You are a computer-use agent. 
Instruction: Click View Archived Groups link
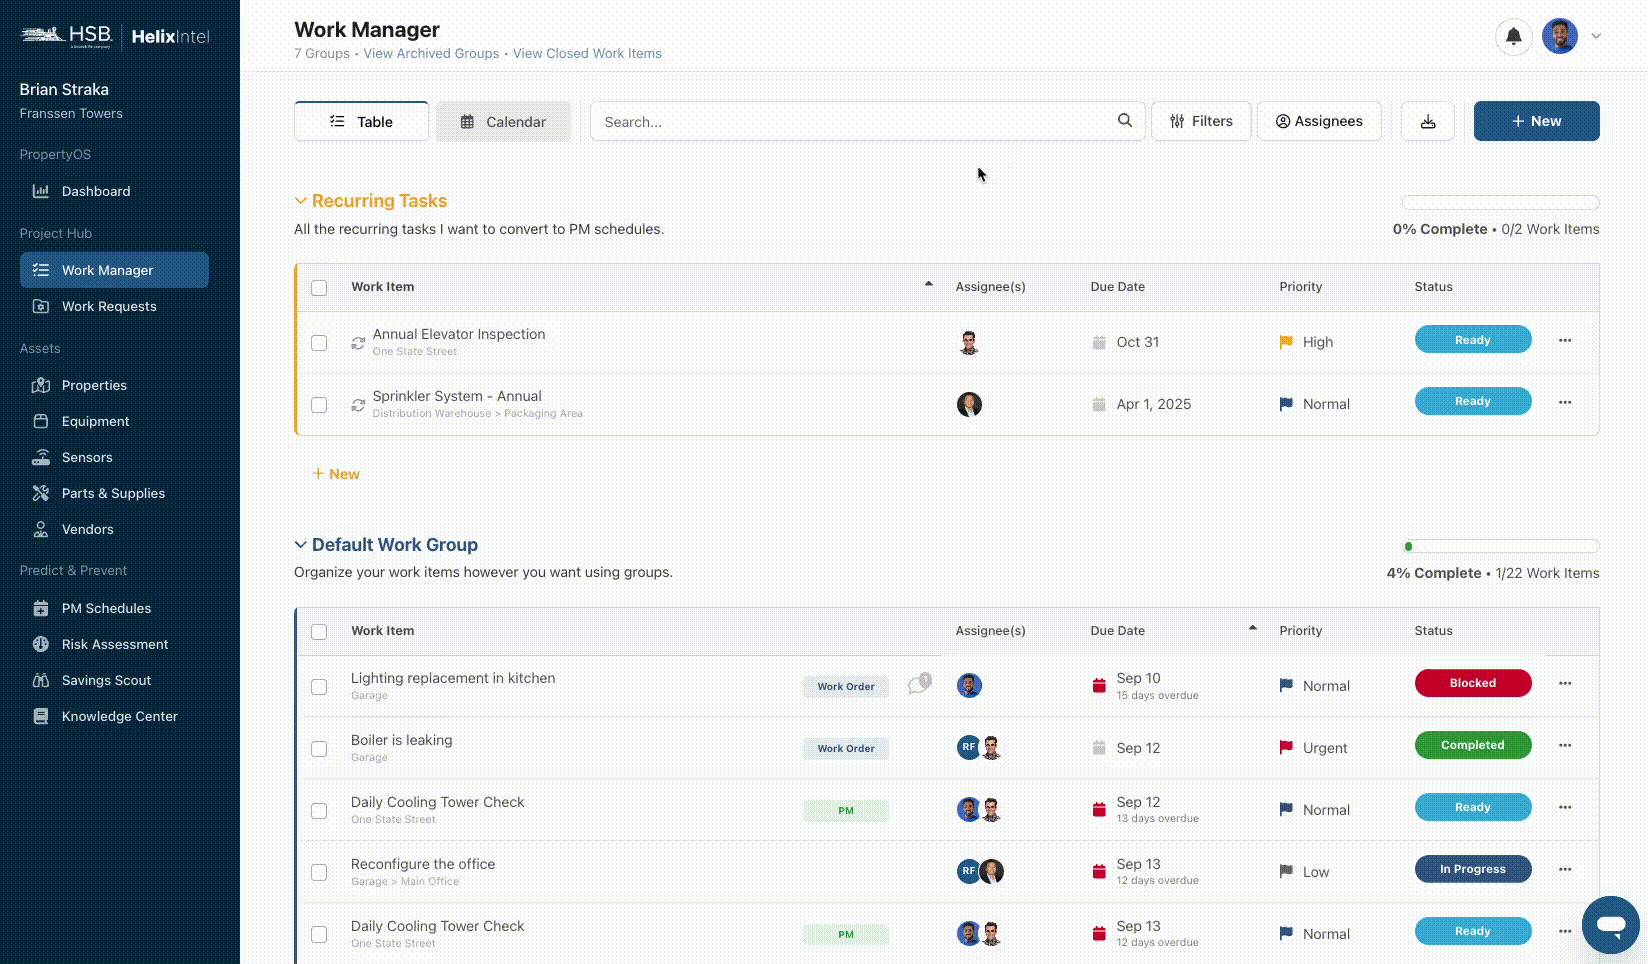click(431, 54)
